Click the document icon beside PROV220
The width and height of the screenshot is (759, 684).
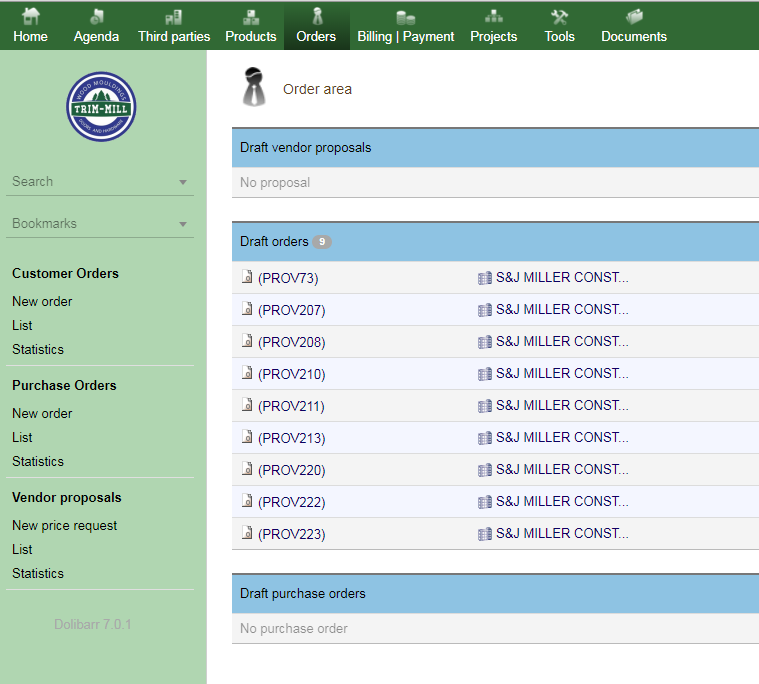pyautogui.click(x=247, y=468)
